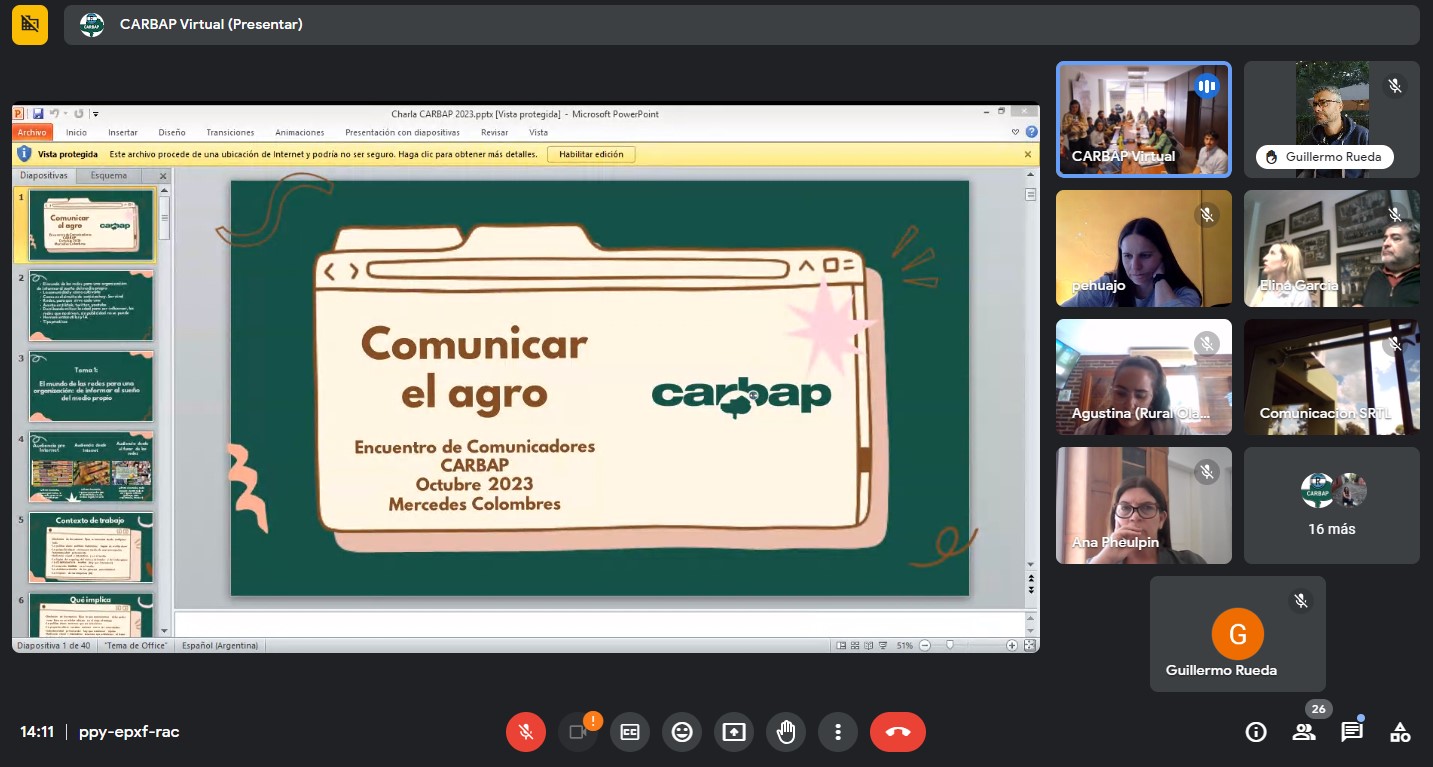Open the emoji reactions button
Image resolution: width=1433 pixels, height=767 pixels.
click(682, 732)
